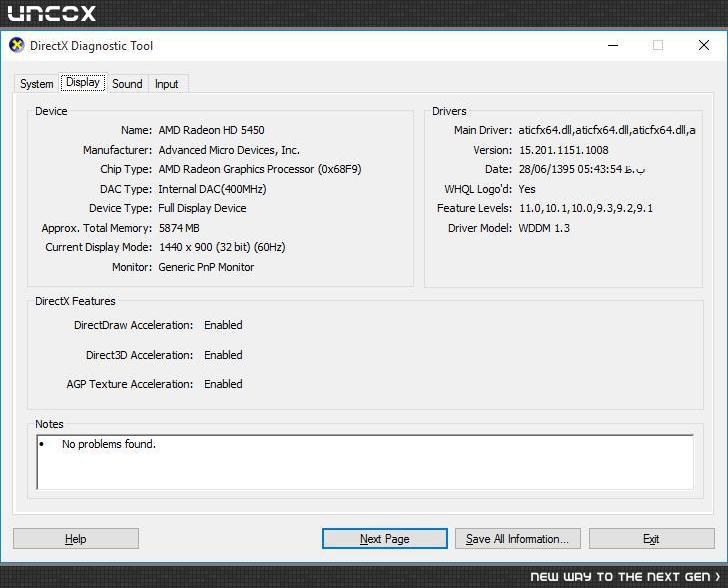Click the 'Feature Levels:' label
Image resolution: width=728 pixels, height=588 pixels.
click(474, 208)
